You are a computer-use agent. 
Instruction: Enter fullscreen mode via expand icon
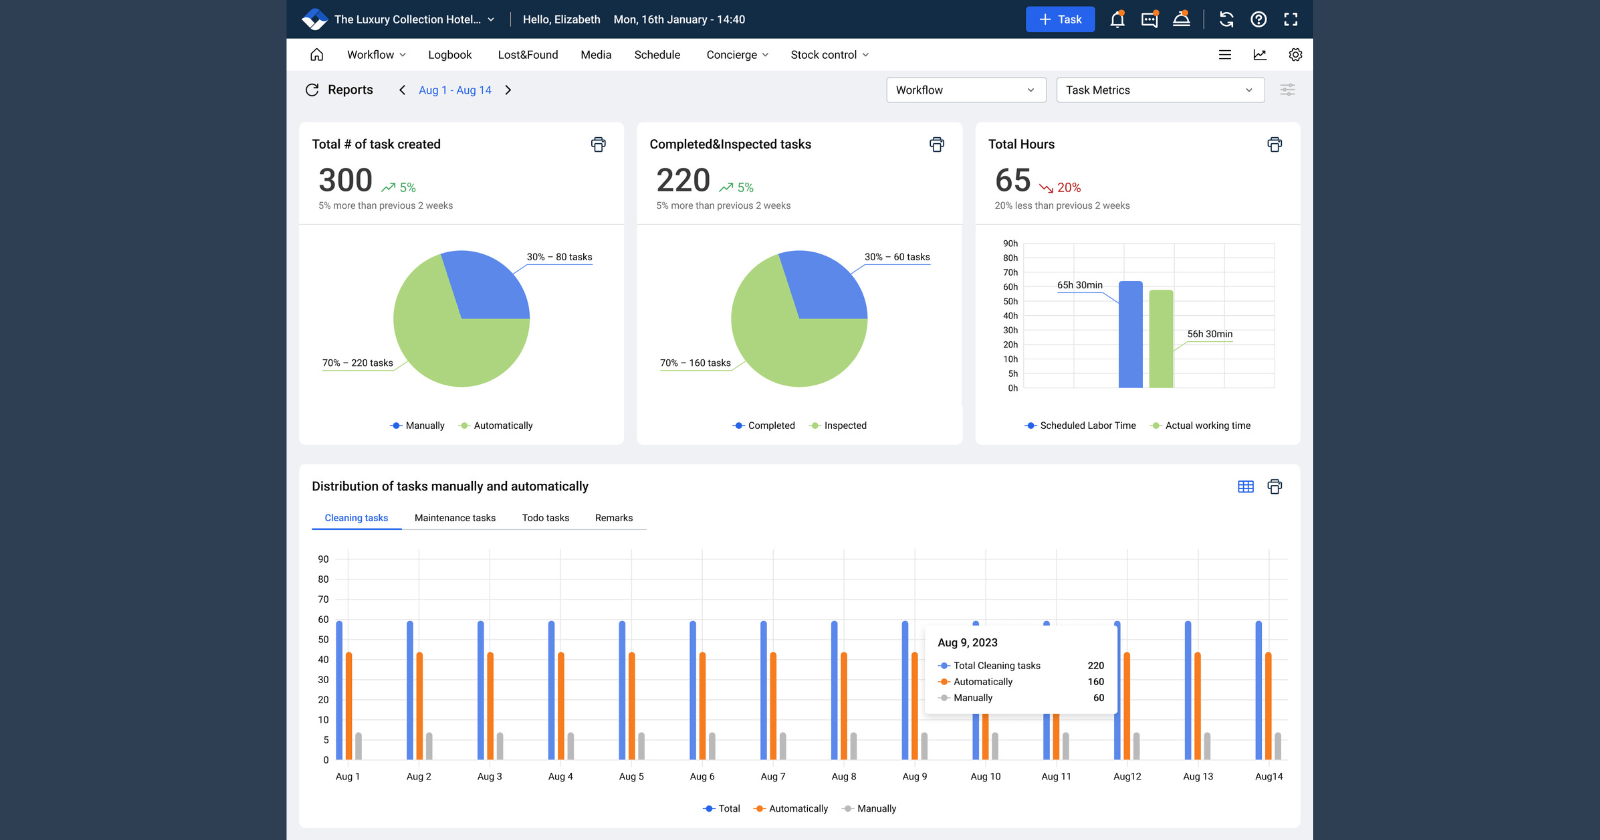1291,19
